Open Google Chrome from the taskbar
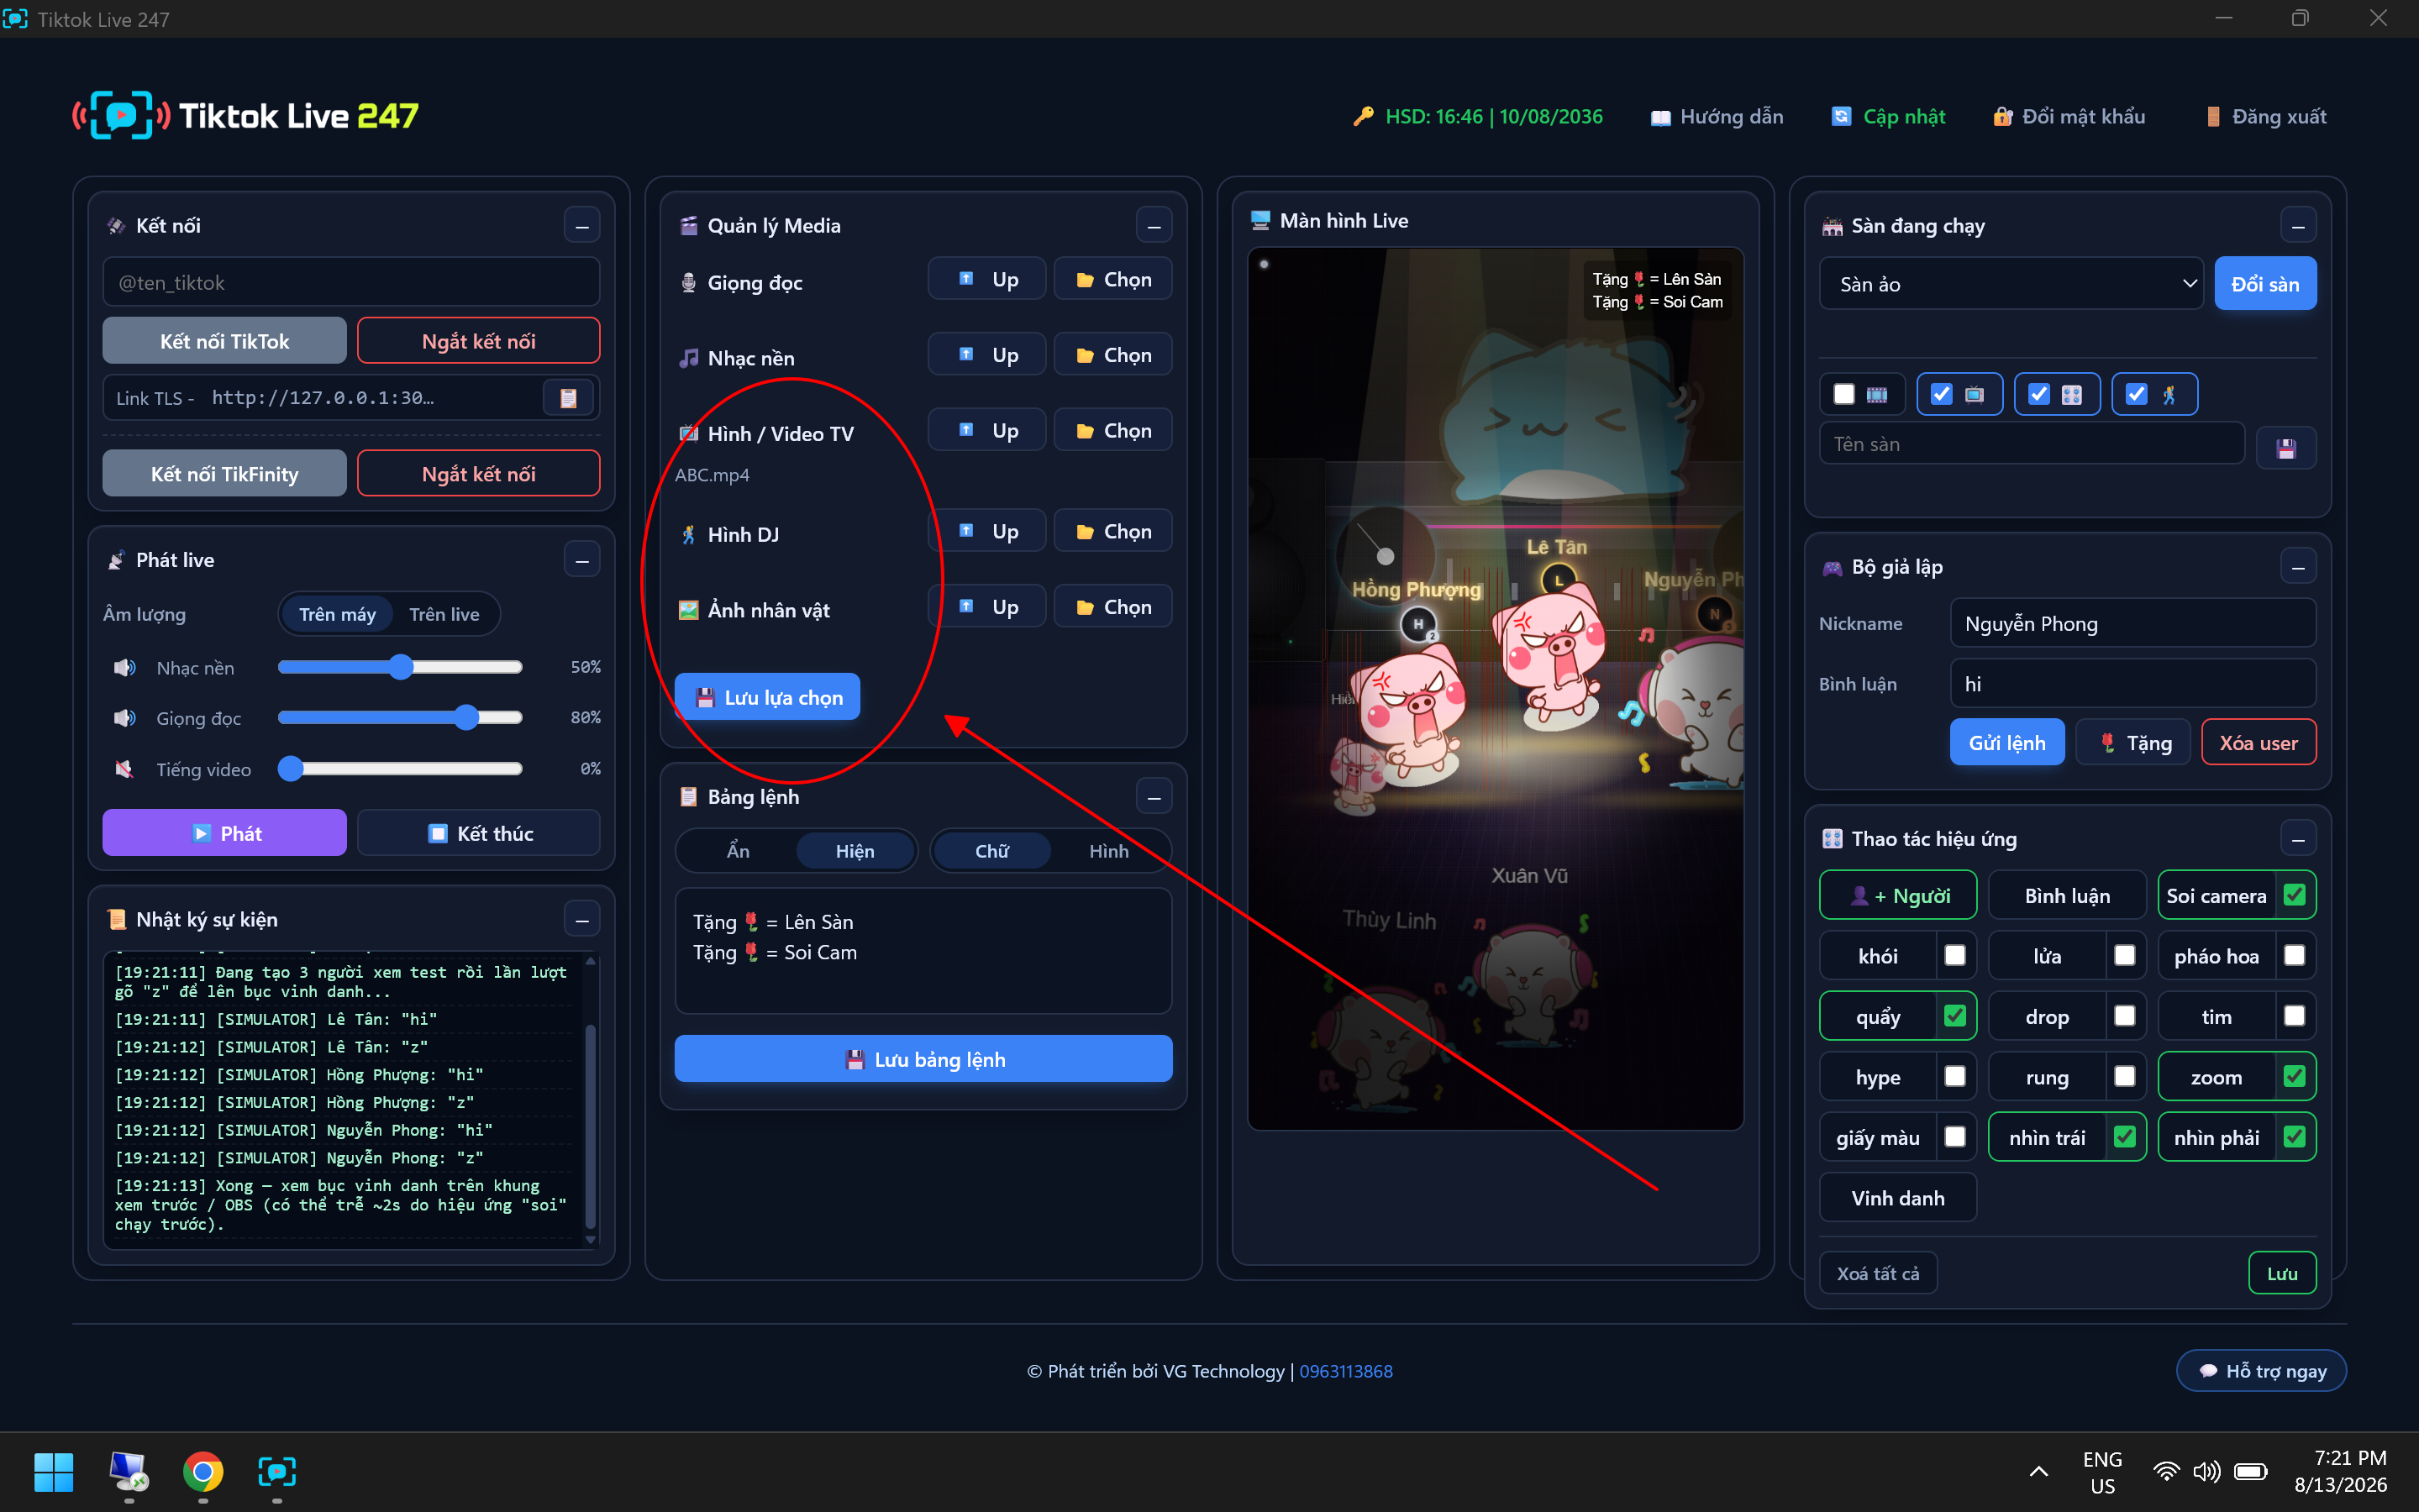Image resolution: width=2419 pixels, height=1512 pixels. pyautogui.click(x=203, y=1472)
